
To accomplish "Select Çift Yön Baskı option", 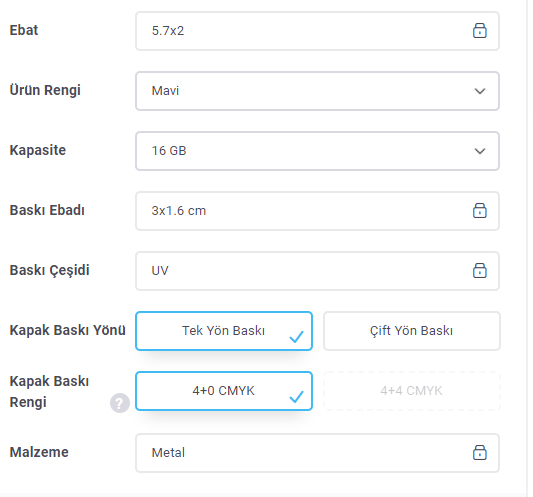I will 411,331.
